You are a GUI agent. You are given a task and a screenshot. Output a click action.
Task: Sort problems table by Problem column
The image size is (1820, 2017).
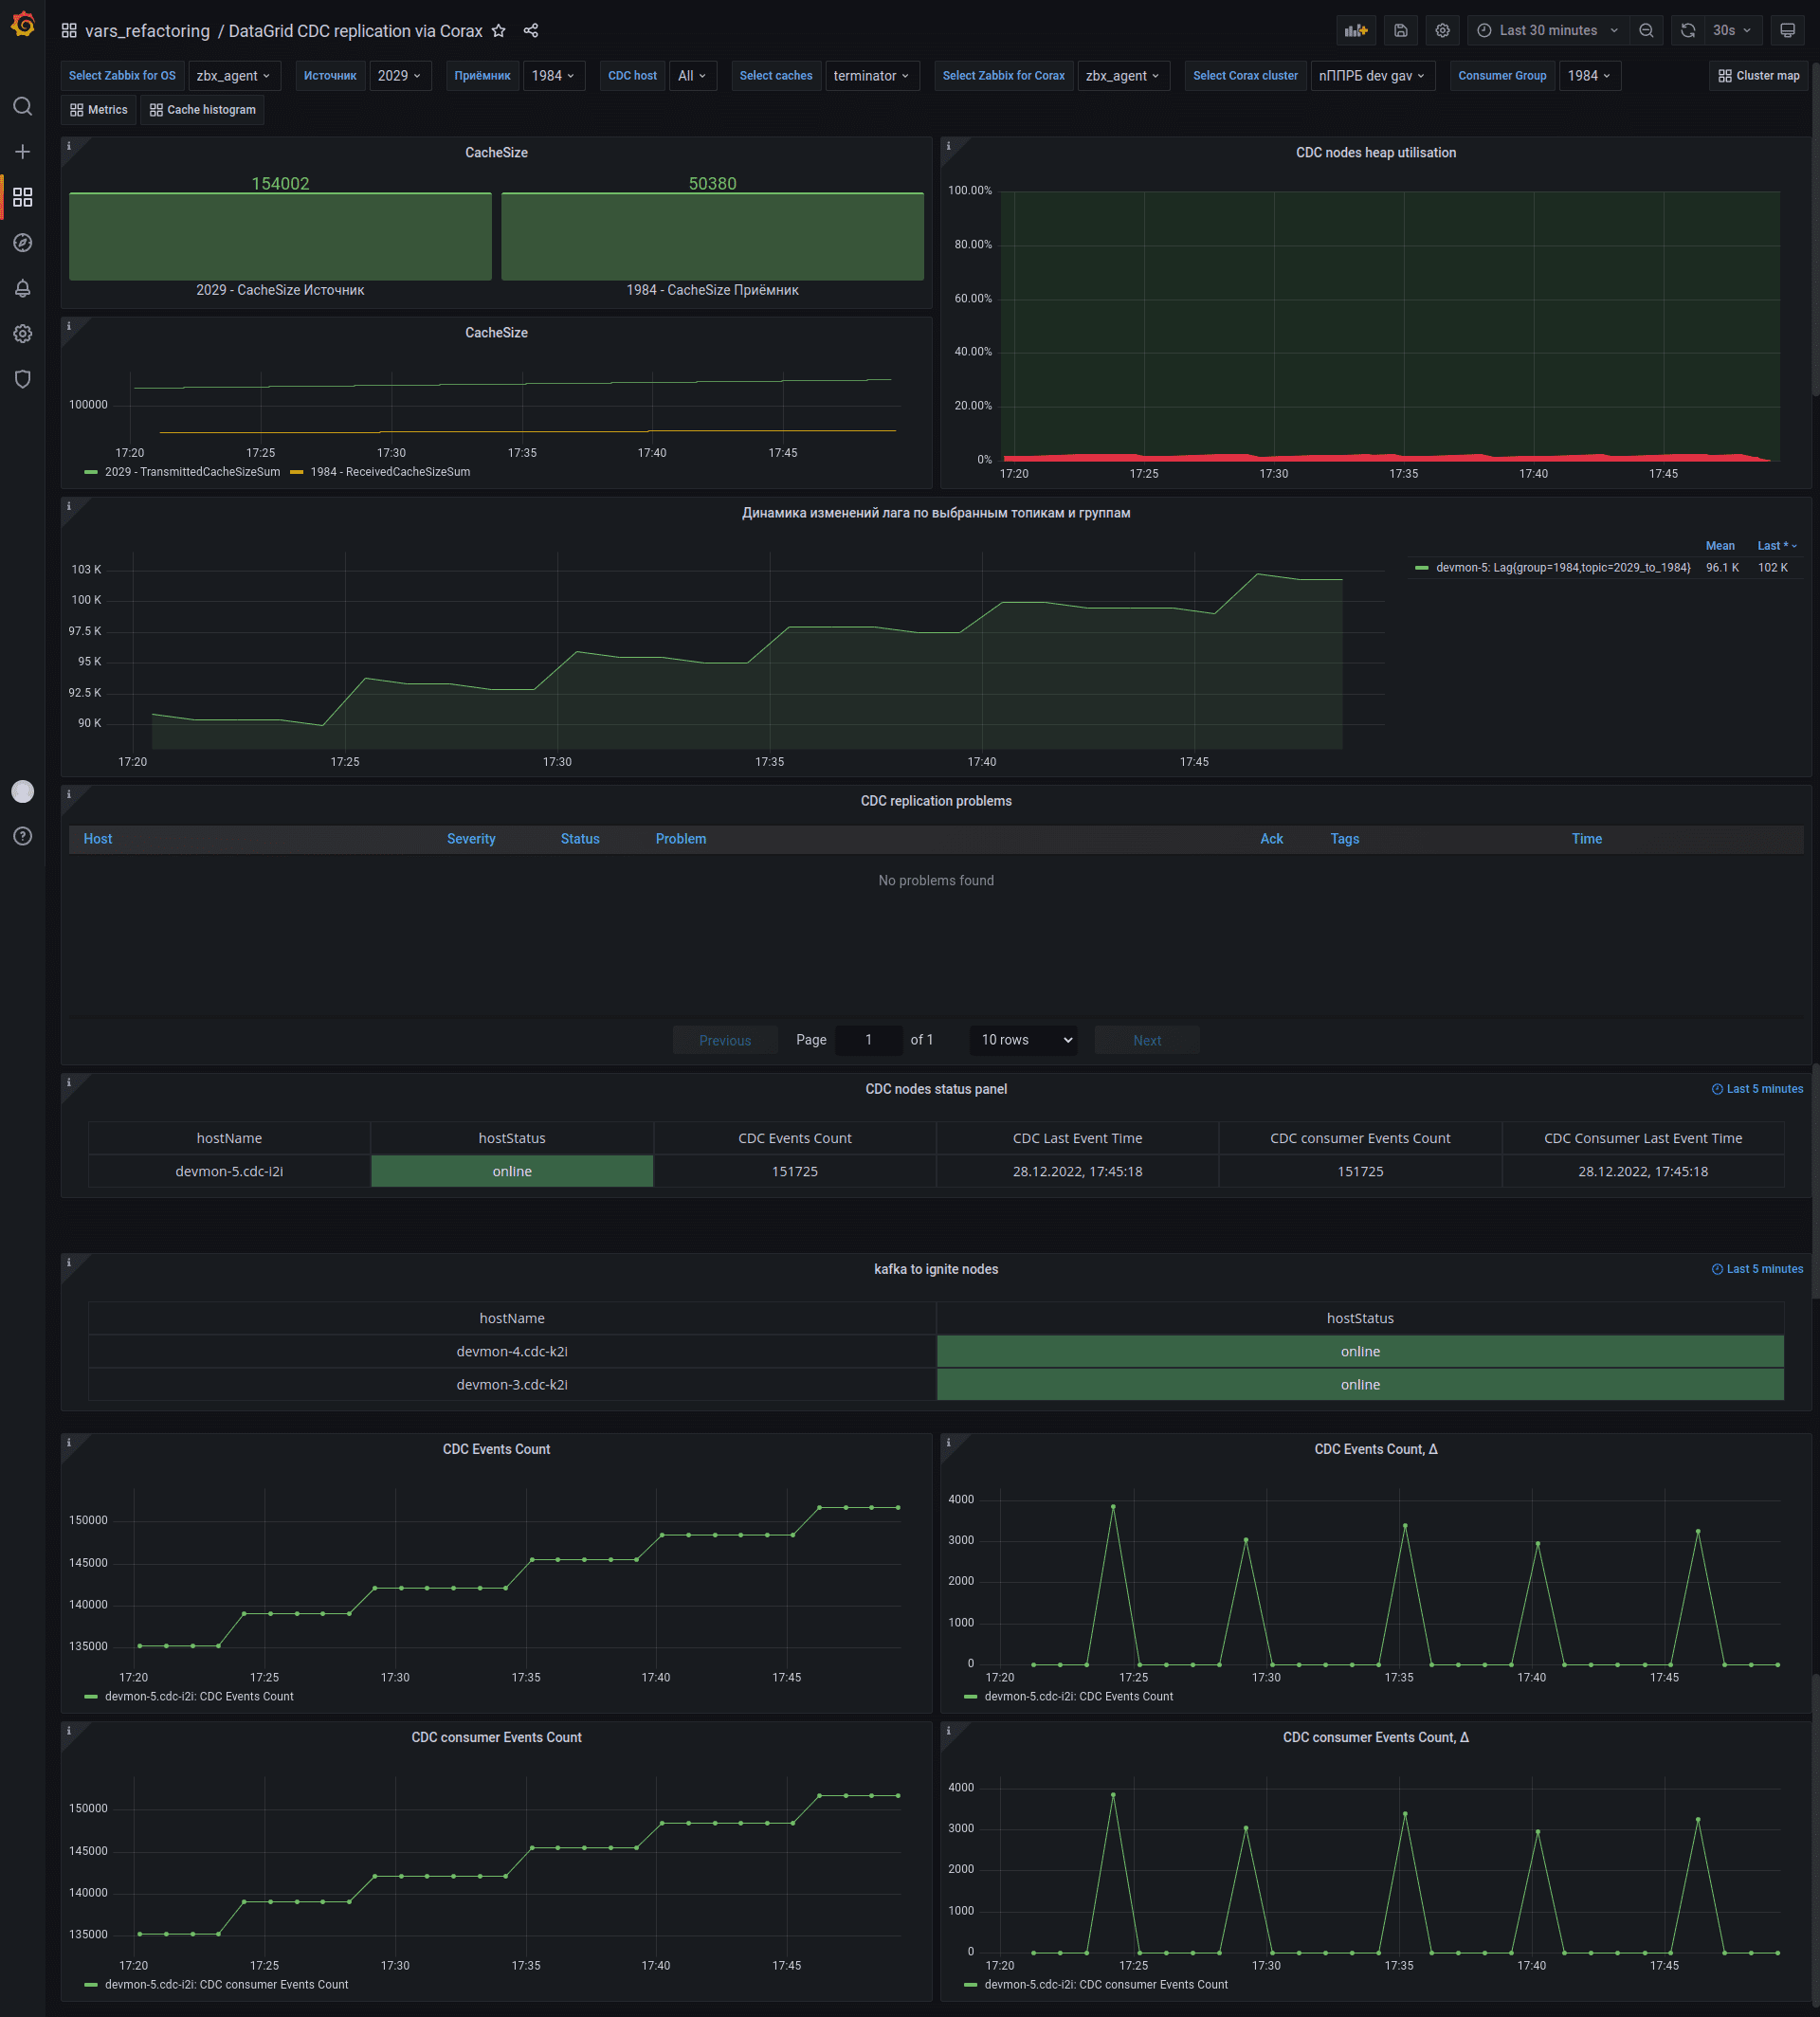click(681, 839)
